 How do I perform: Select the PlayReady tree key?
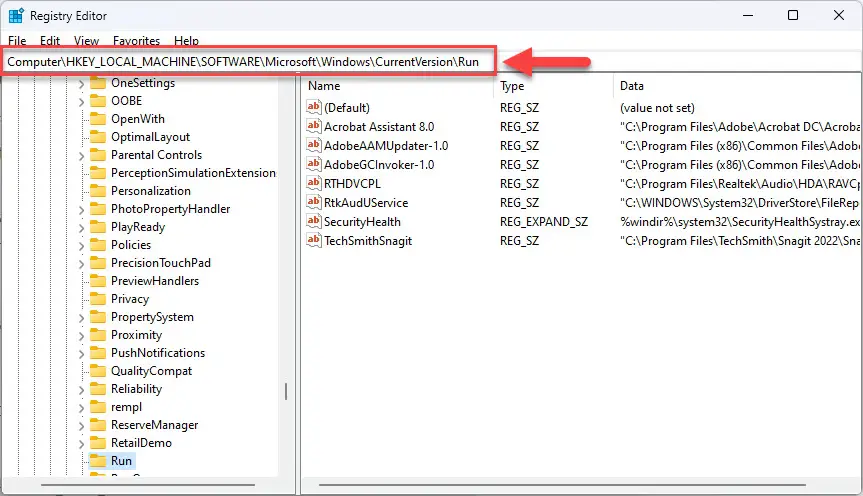pos(138,227)
